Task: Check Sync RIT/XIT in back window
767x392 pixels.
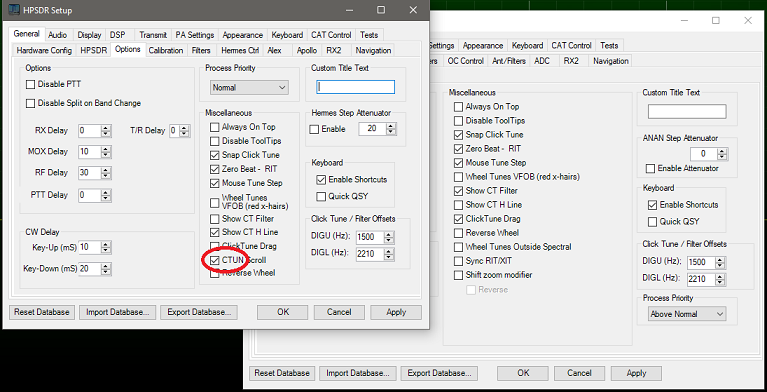Action: point(458,261)
